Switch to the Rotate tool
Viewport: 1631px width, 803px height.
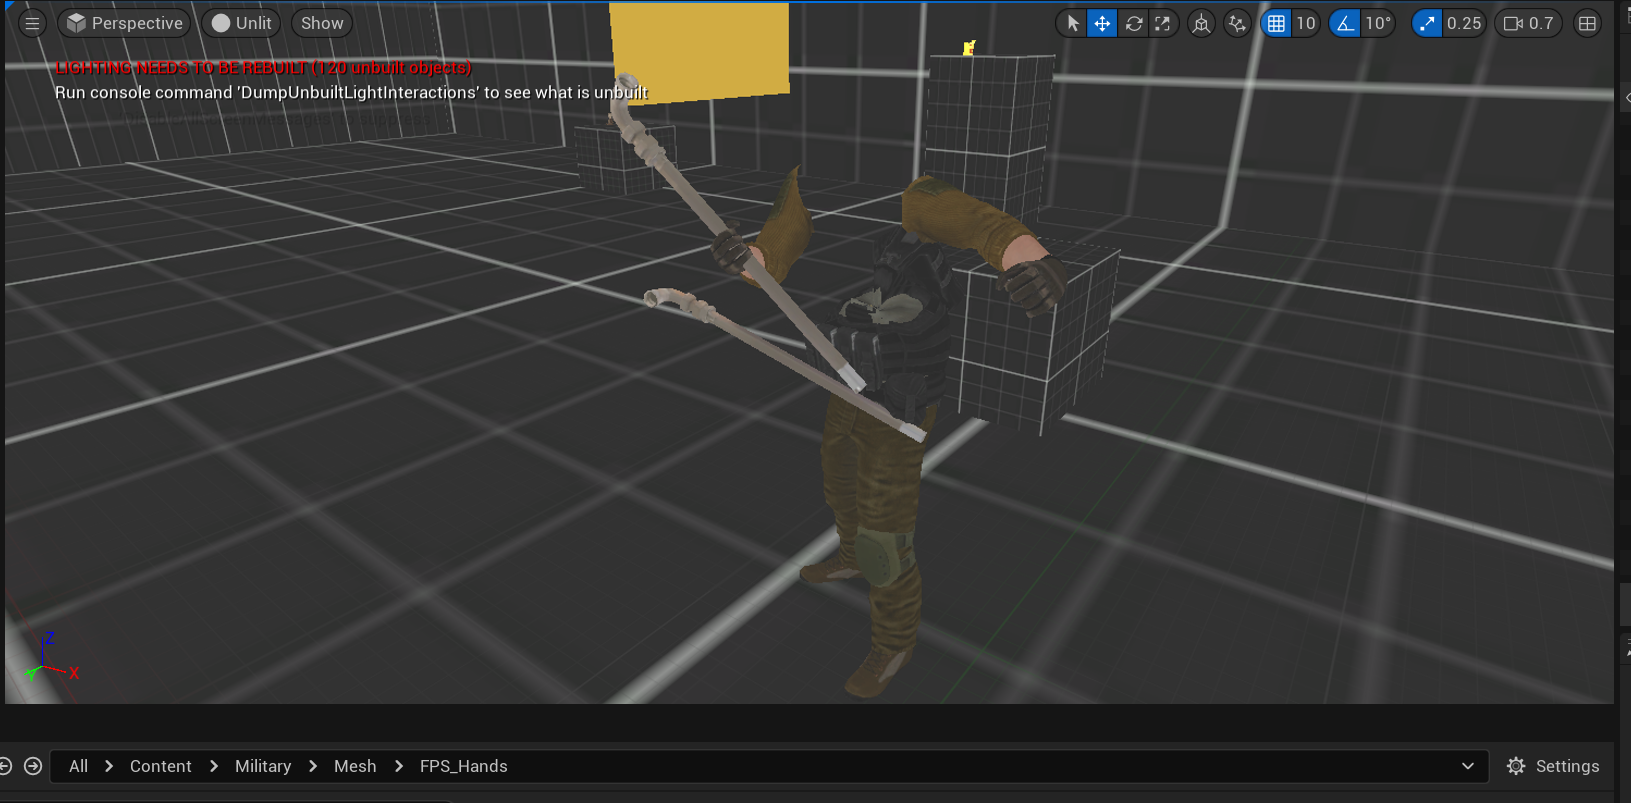(x=1133, y=23)
